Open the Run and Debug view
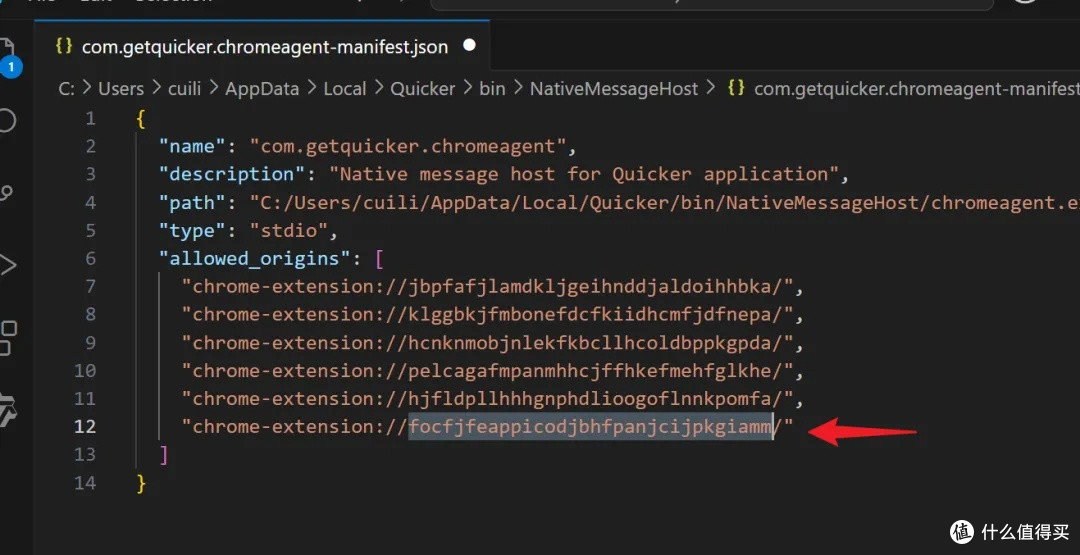Image resolution: width=1080 pixels, height=555 pixels. tap(7, 265)
